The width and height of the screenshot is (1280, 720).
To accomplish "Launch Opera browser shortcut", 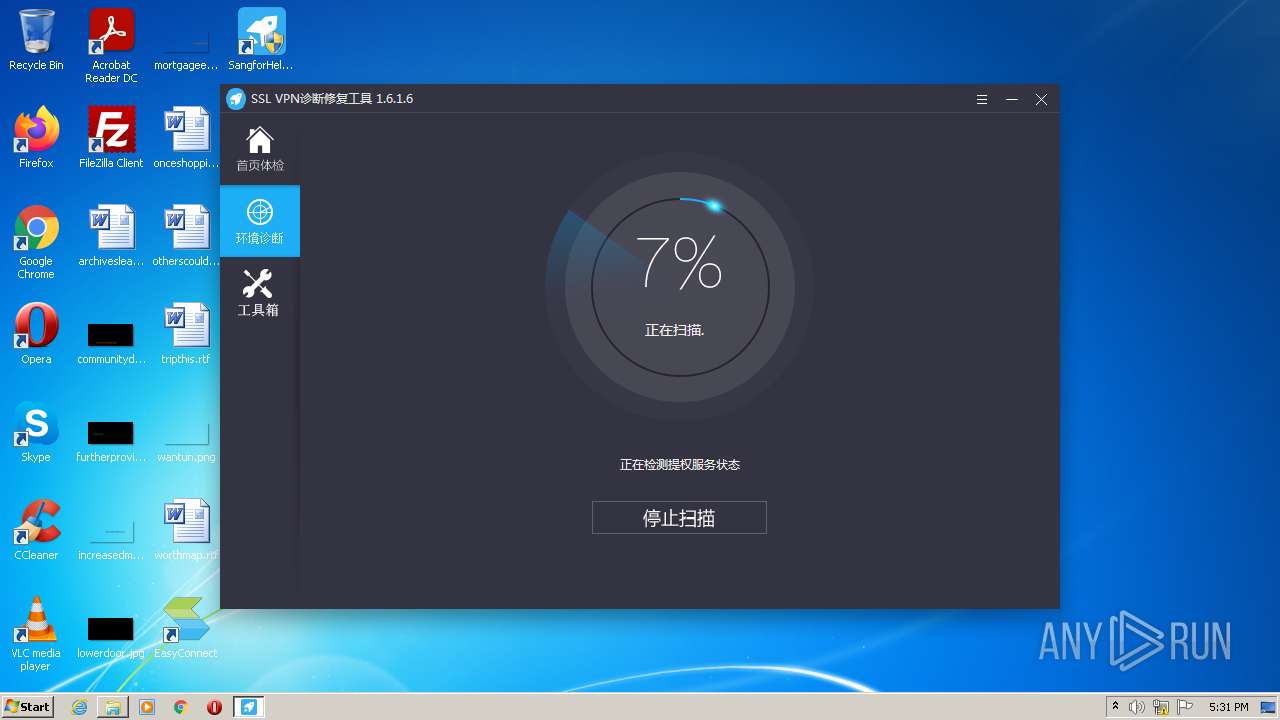I will coord(36,334).
